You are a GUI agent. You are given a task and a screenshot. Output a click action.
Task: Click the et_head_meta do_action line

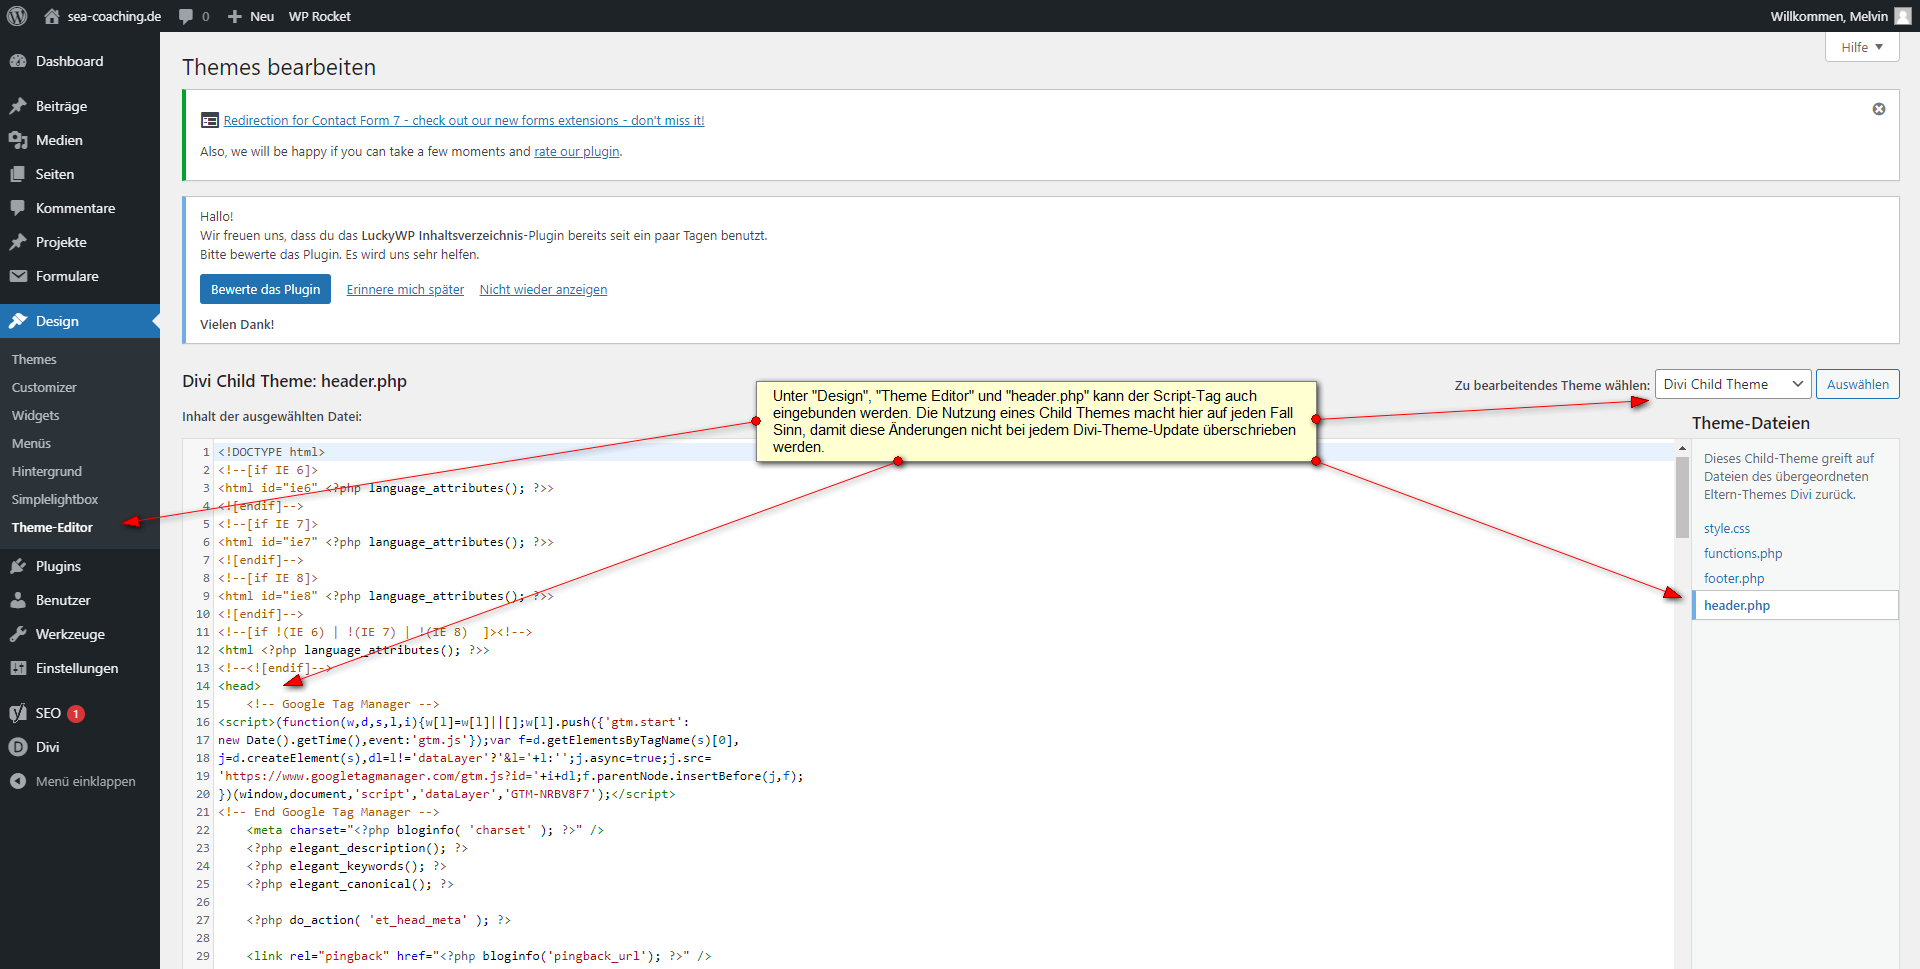[379, 920]
